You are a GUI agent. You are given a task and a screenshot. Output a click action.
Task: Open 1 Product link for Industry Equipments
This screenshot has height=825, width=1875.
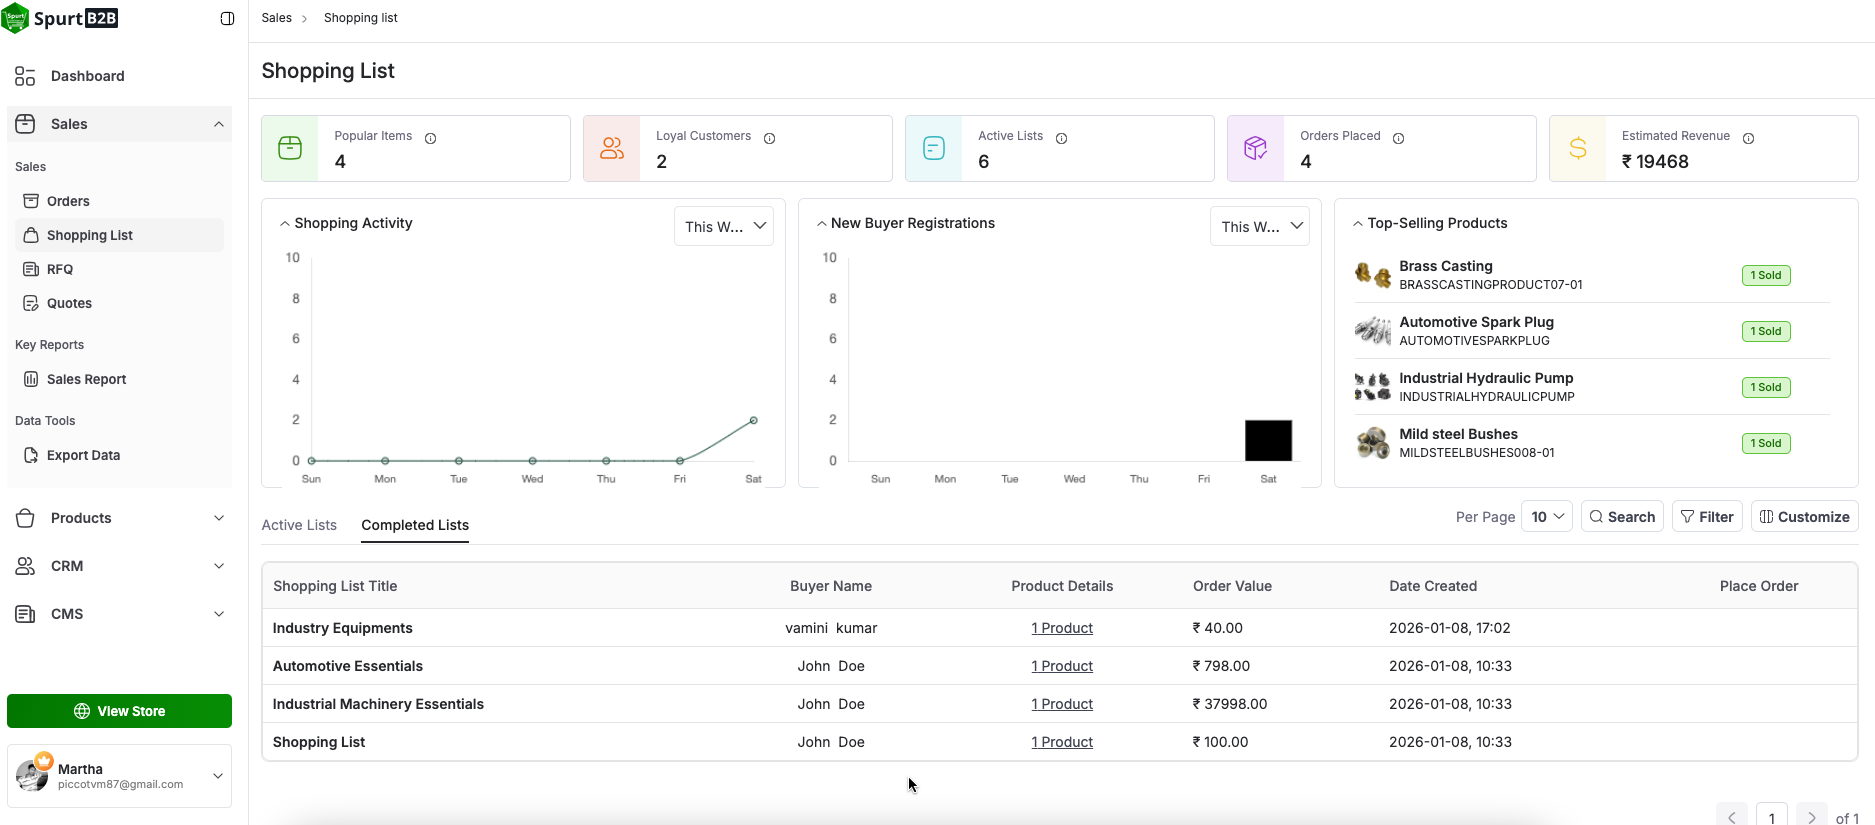[x=1062, y=628]
